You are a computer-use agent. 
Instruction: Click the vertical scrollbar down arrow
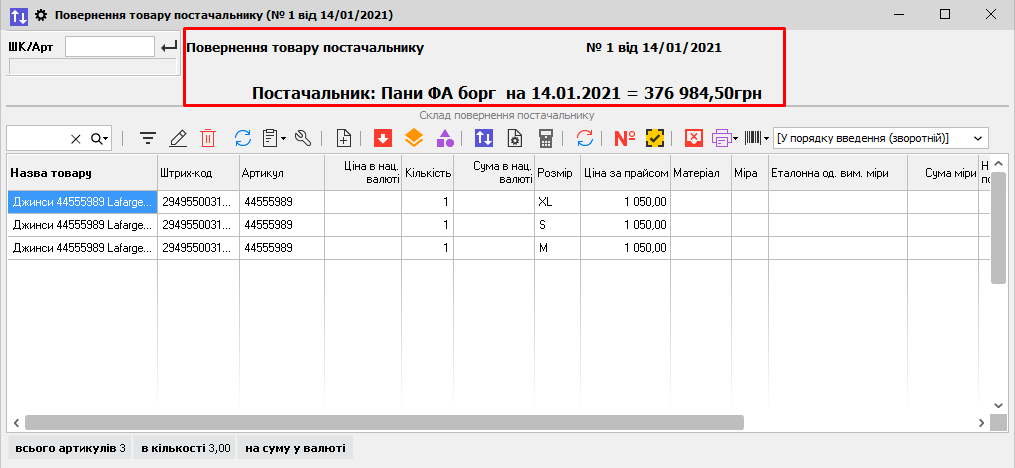(x=998, y=405)
